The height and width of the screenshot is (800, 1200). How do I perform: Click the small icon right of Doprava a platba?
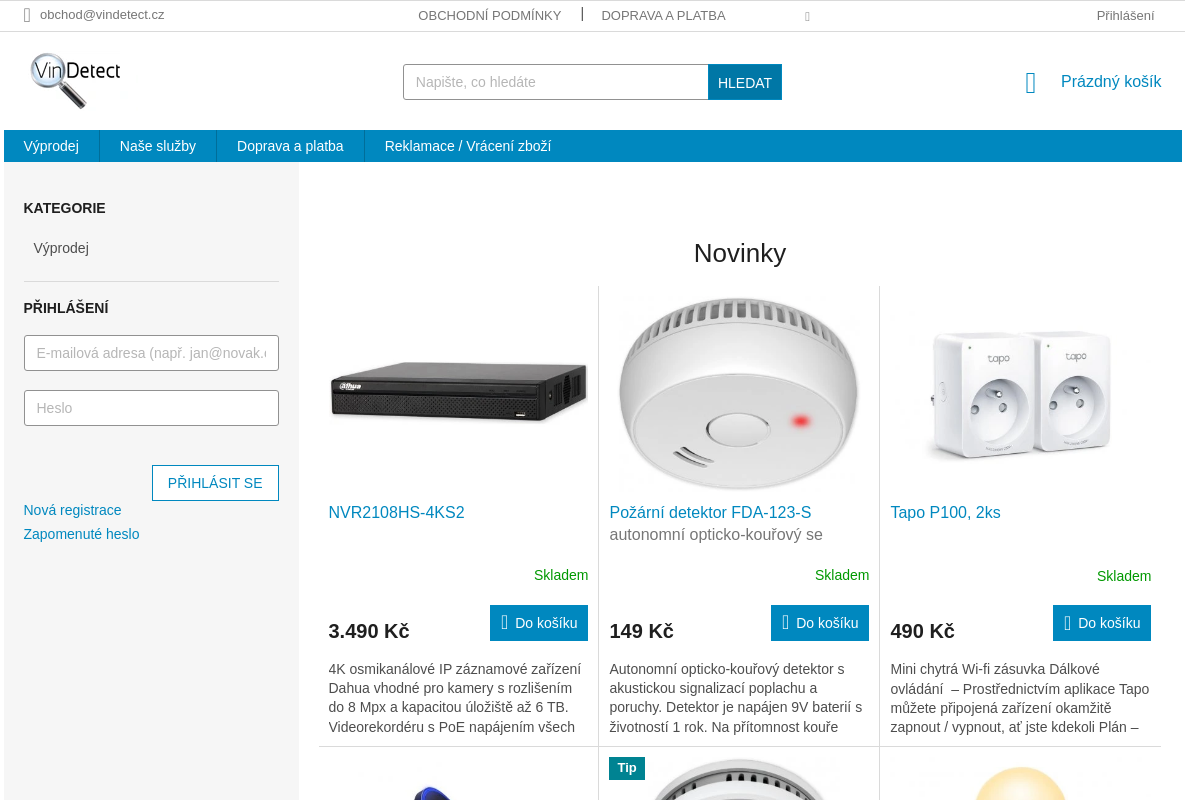(807, 16)
